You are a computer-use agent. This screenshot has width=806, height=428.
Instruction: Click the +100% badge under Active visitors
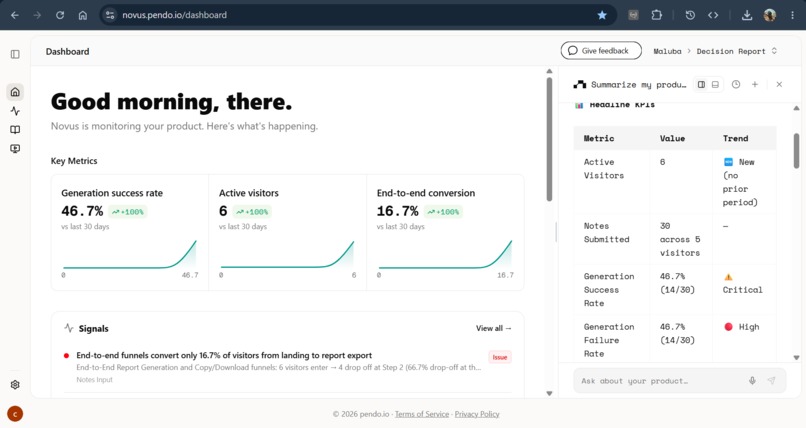coord(252,212)
